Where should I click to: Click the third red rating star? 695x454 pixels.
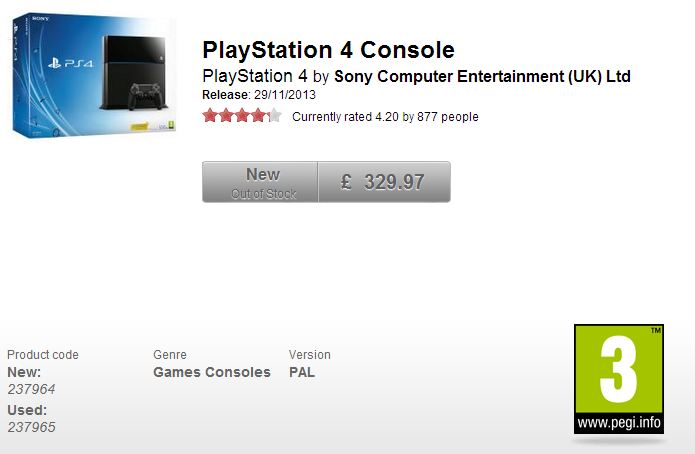(242, 116)
